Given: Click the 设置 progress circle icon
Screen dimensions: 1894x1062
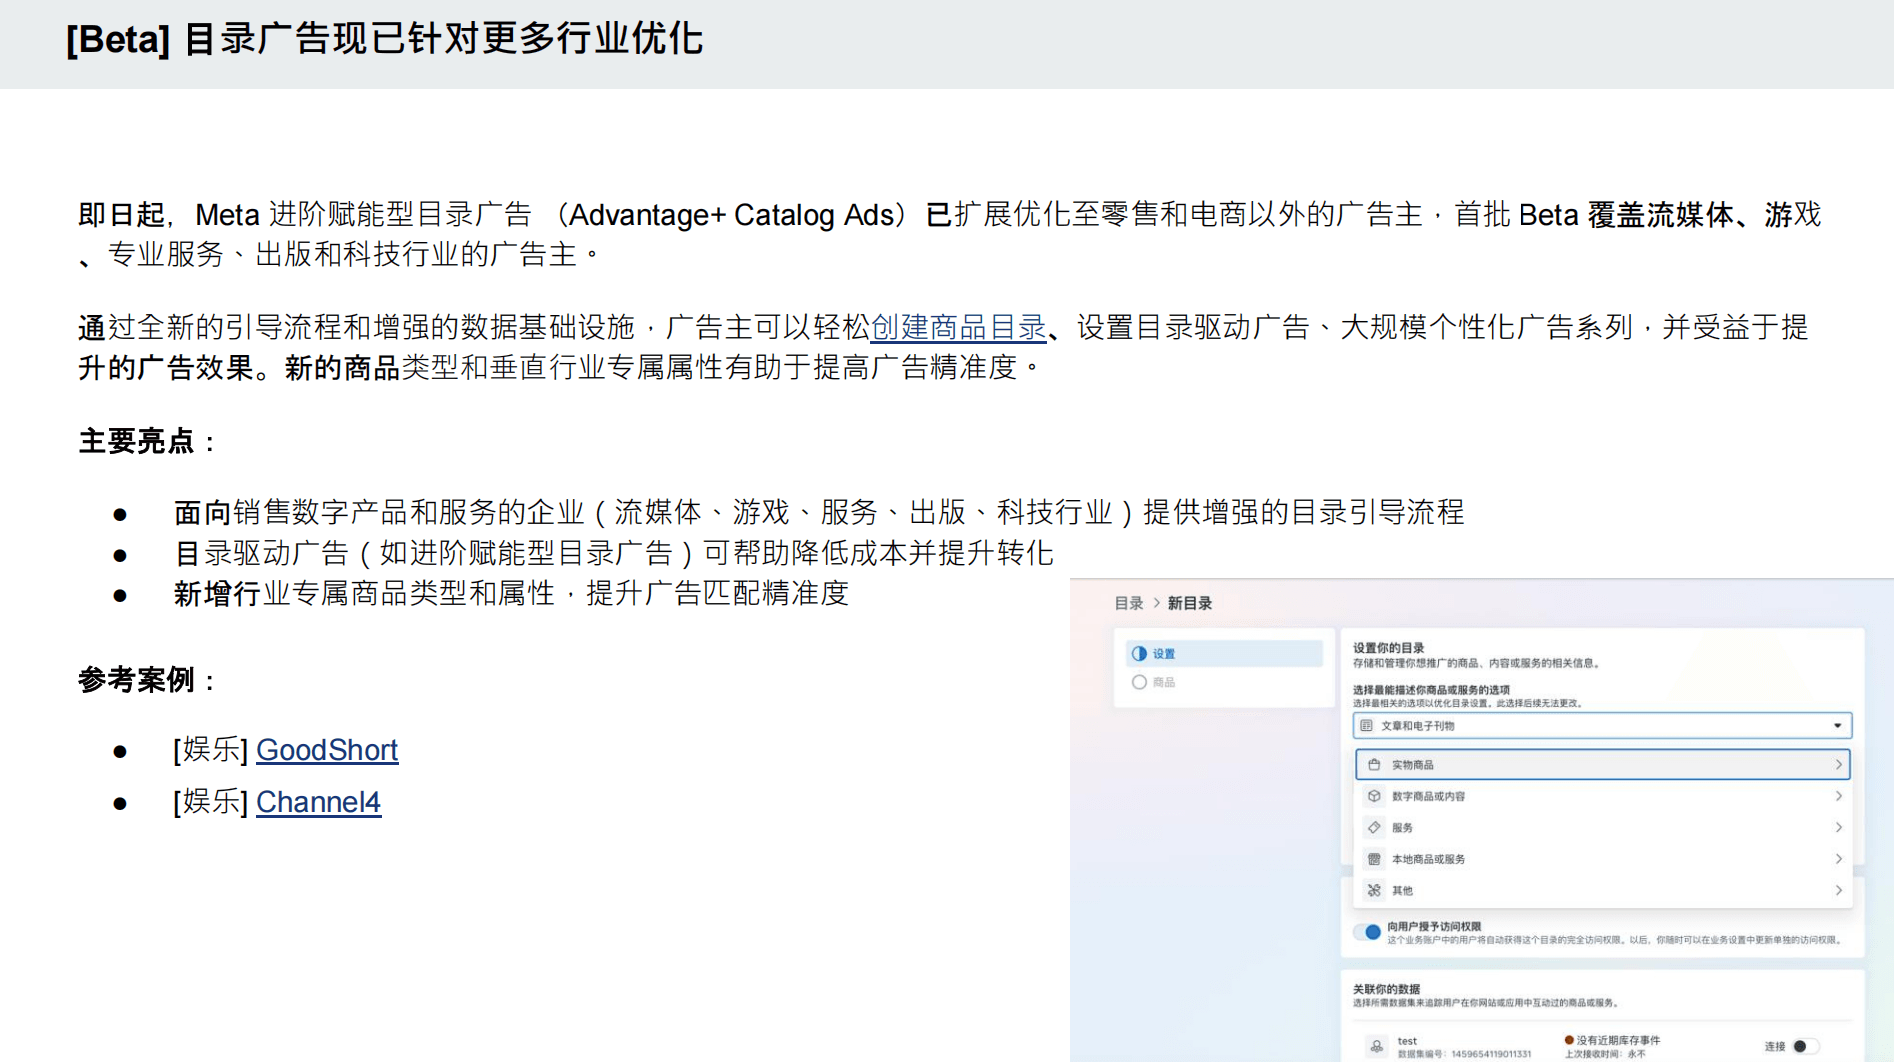Looking at the screenshot, I should tap(1137, 654).
